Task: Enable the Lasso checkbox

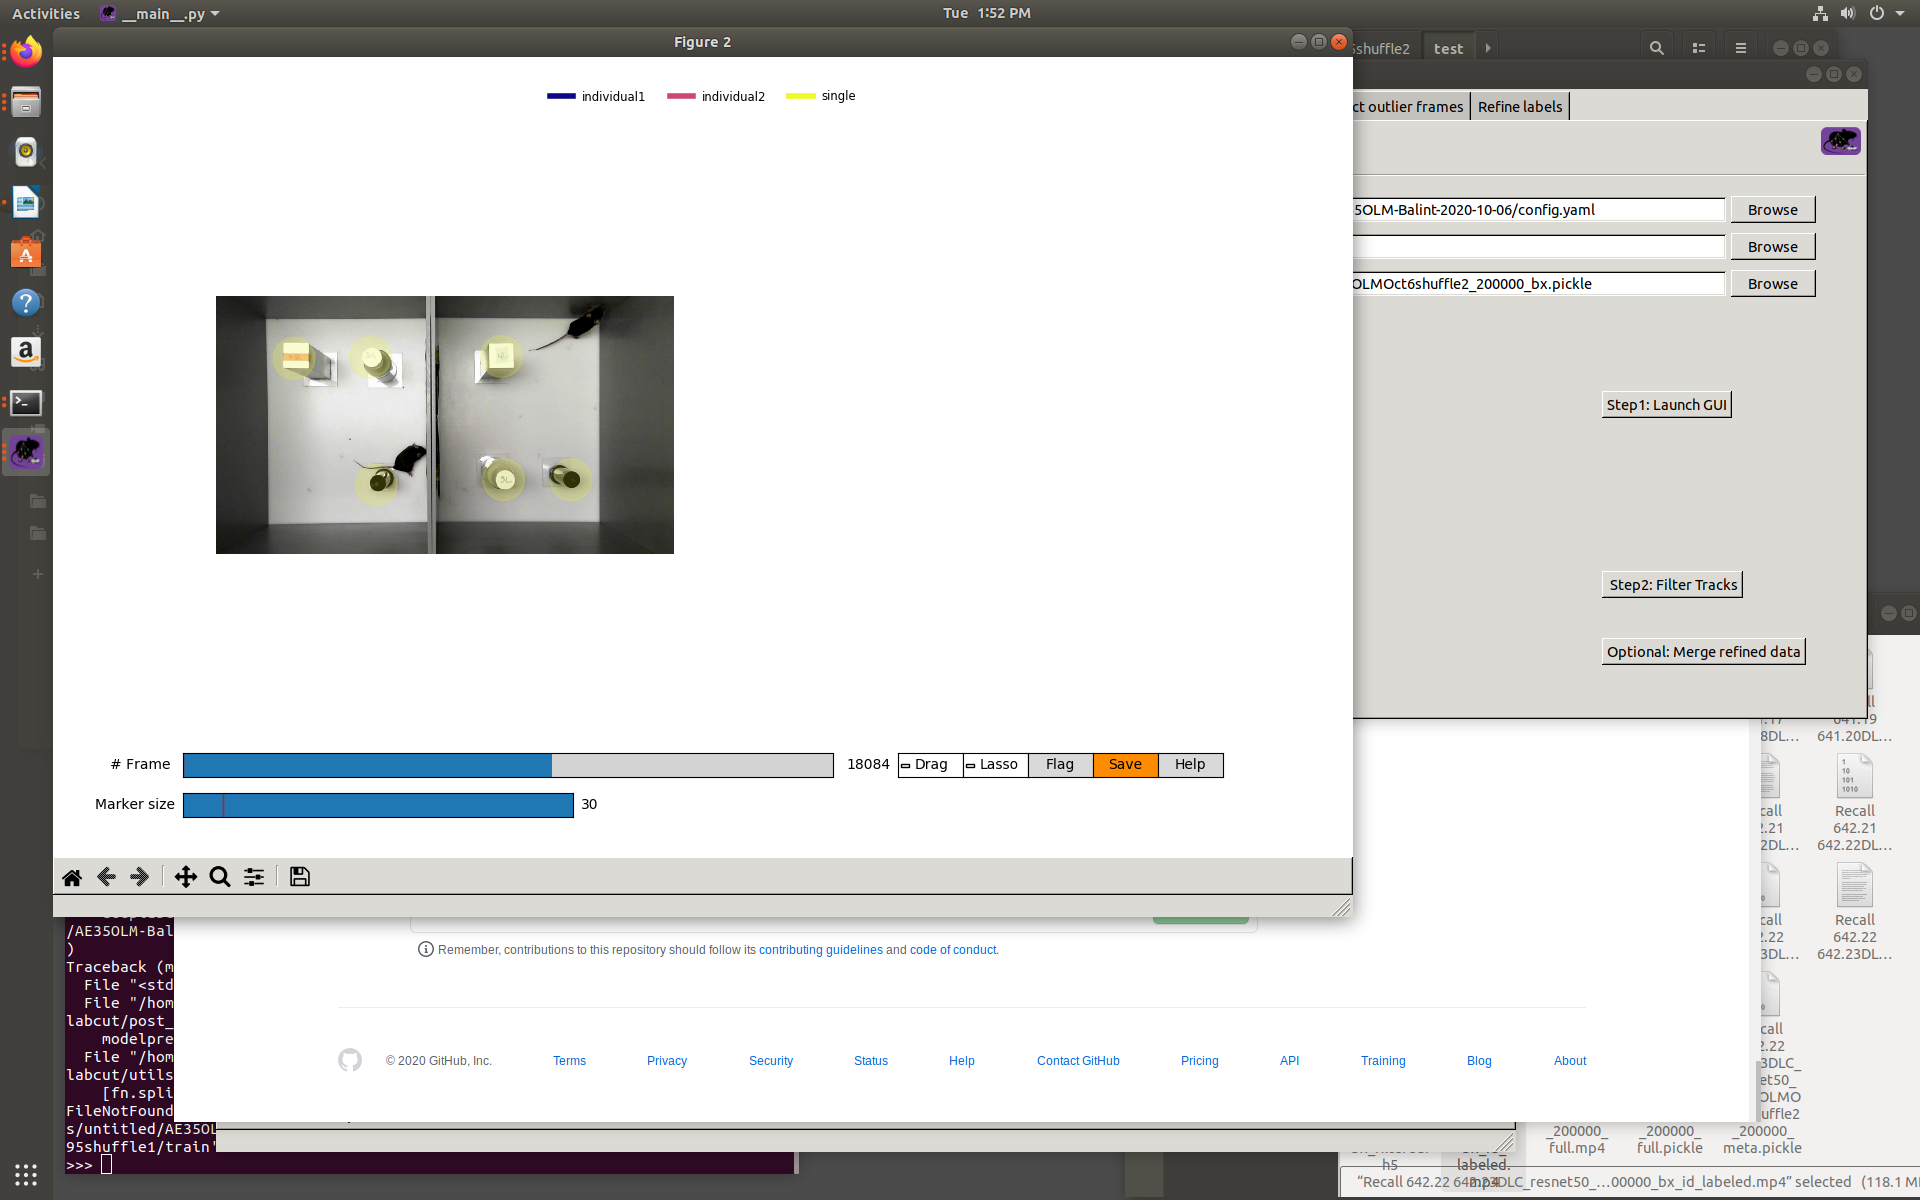Action: [970, 764]
